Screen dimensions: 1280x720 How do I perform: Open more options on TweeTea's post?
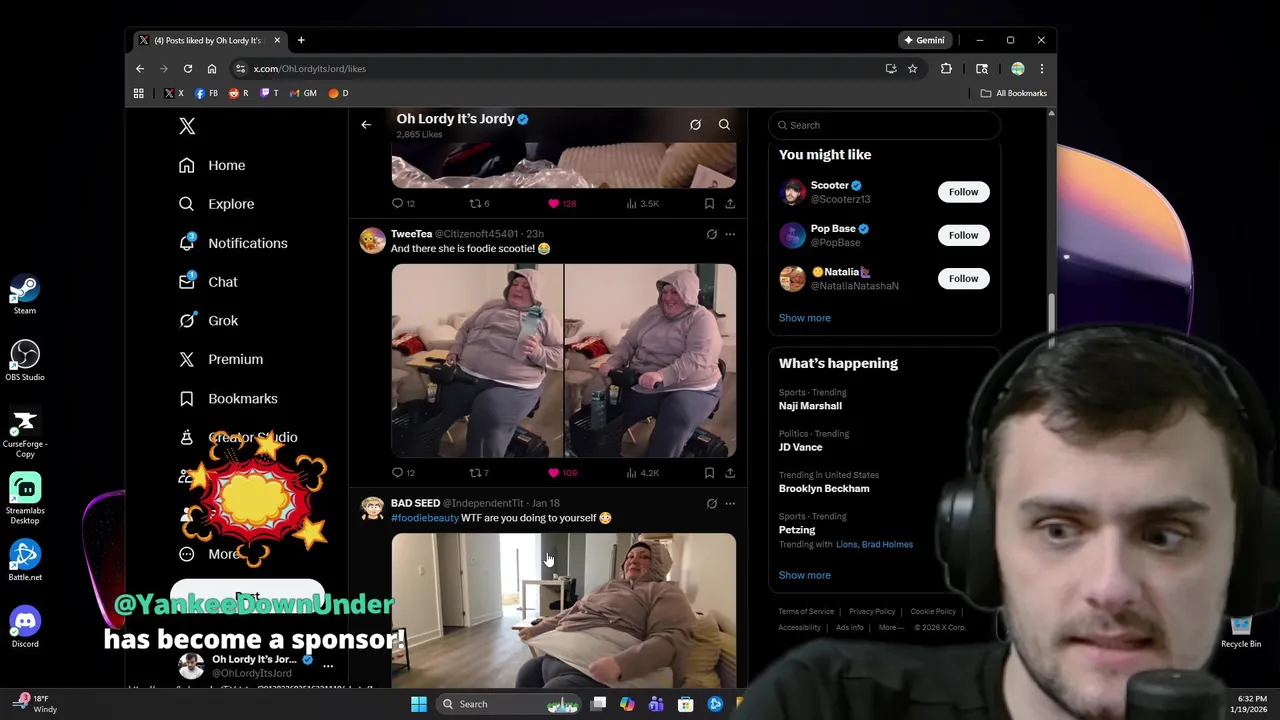[x=730, y=234]
